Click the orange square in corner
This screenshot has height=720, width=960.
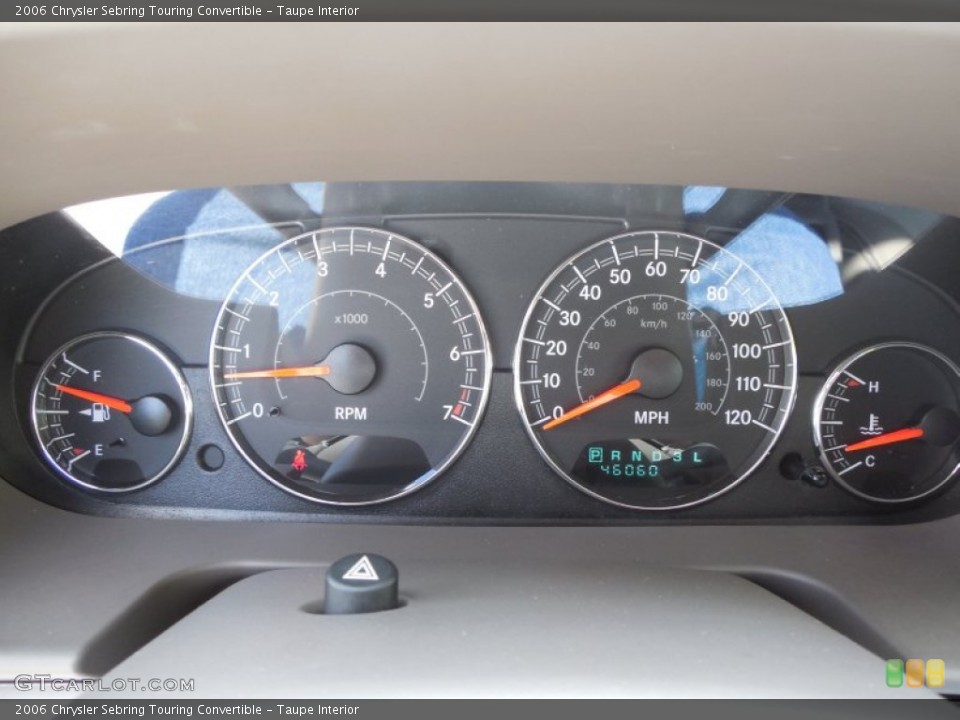pos(915,673)
